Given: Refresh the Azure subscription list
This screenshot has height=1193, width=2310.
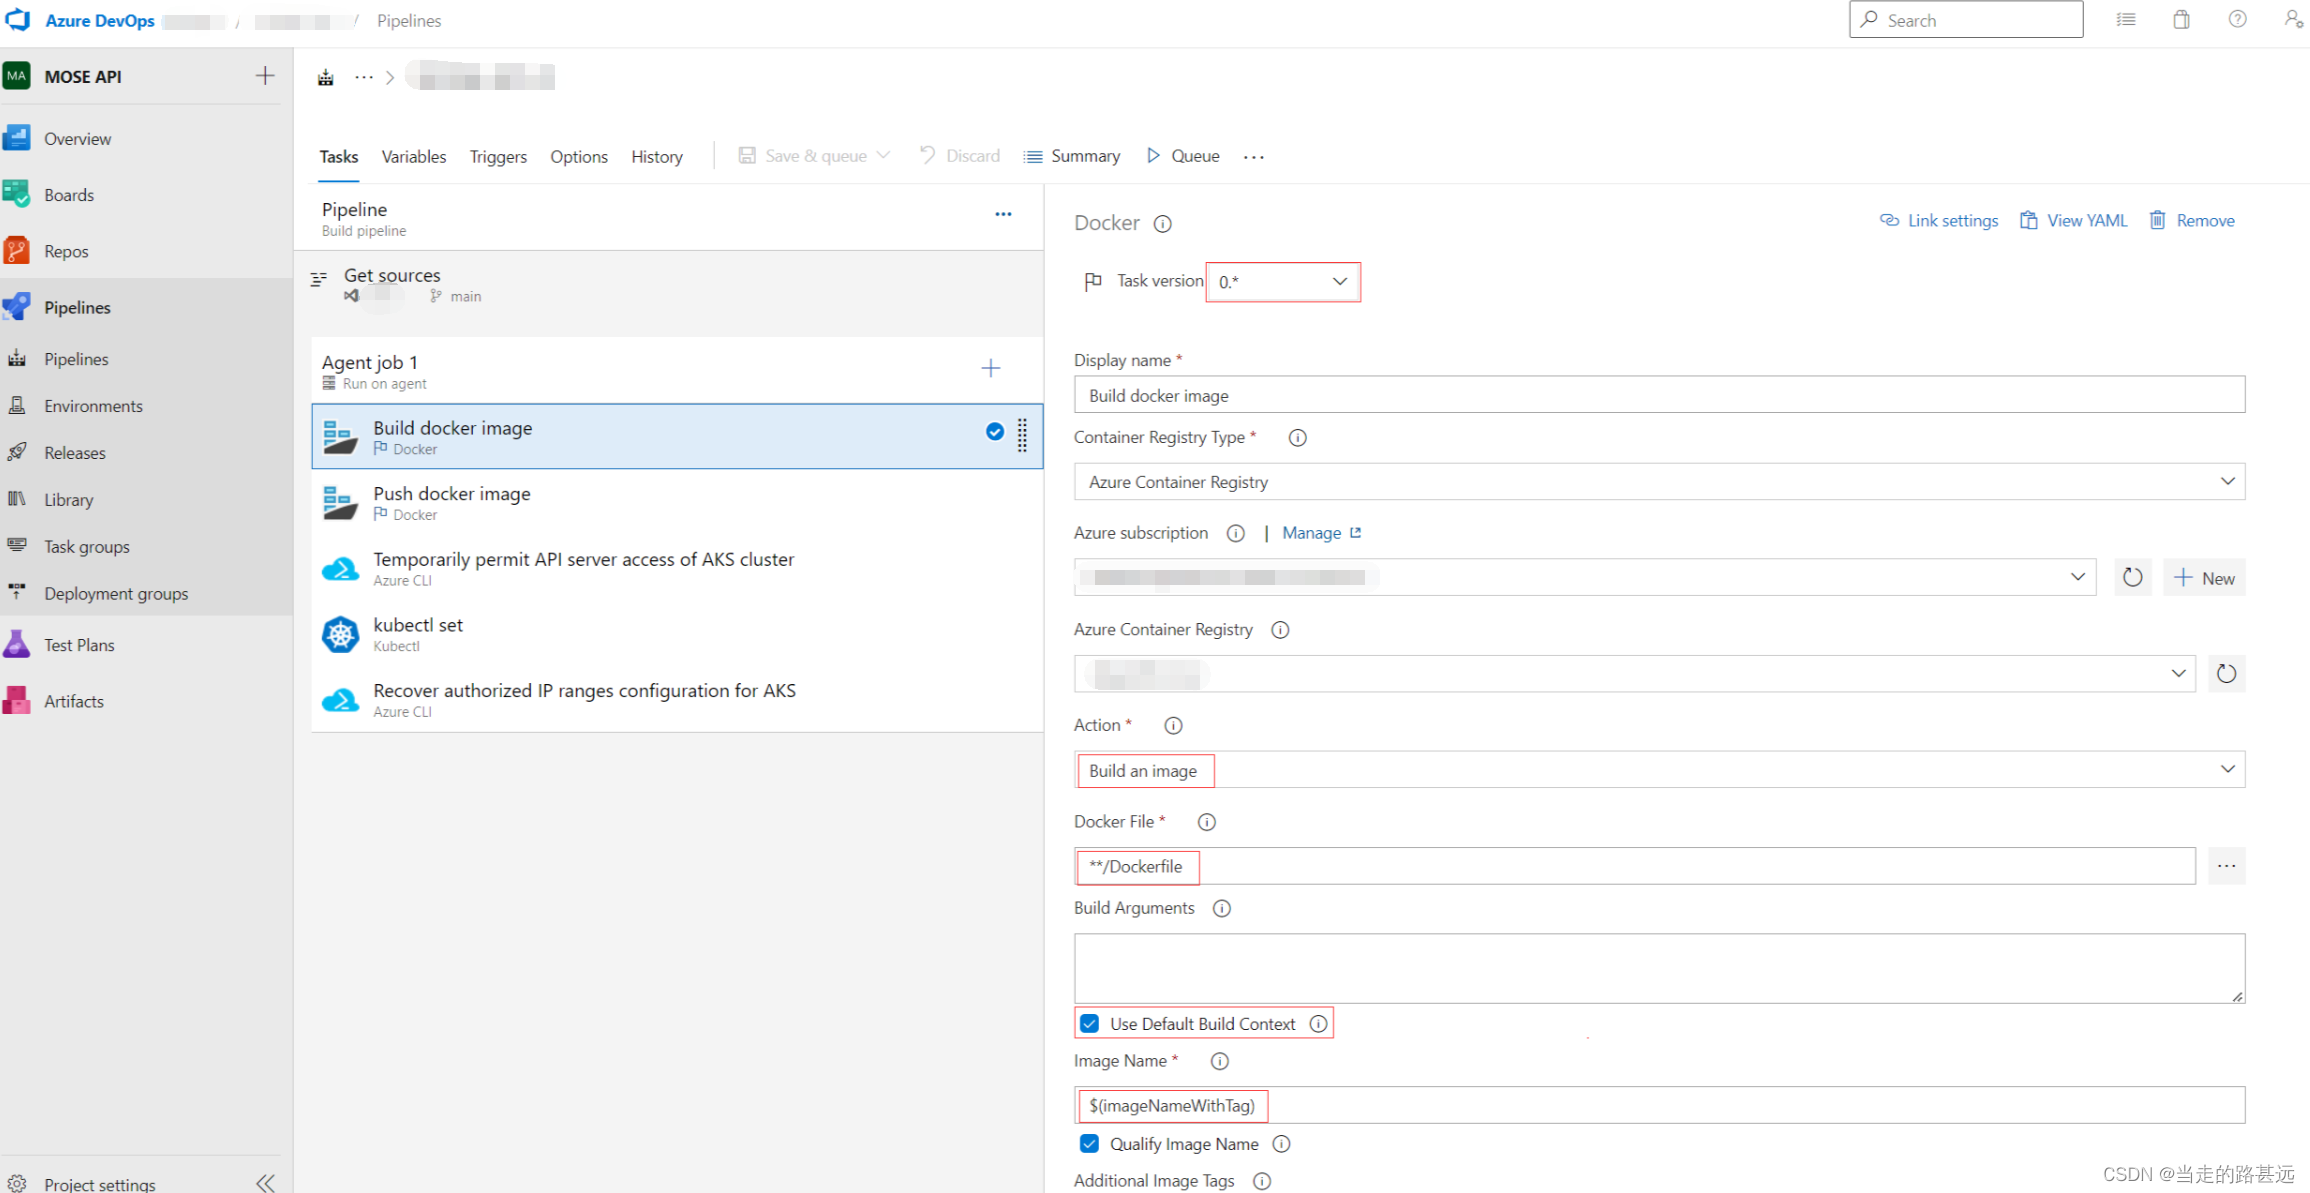Looking at the screenshot, I should pos(2132,577).
